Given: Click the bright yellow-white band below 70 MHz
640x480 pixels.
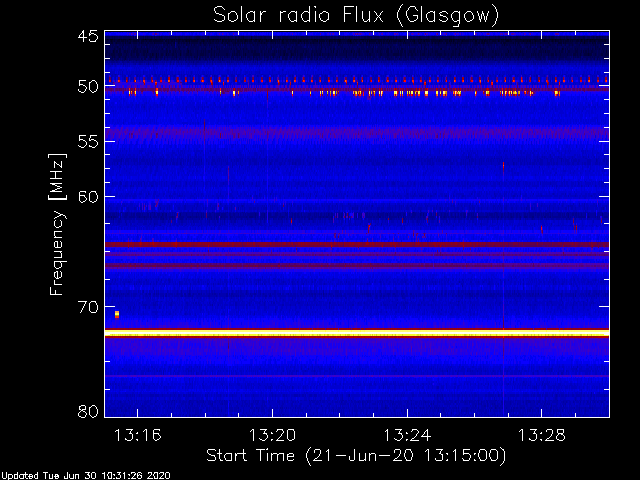Looking at the screenshot, I should pyautogui.click(x=357, y=333).
